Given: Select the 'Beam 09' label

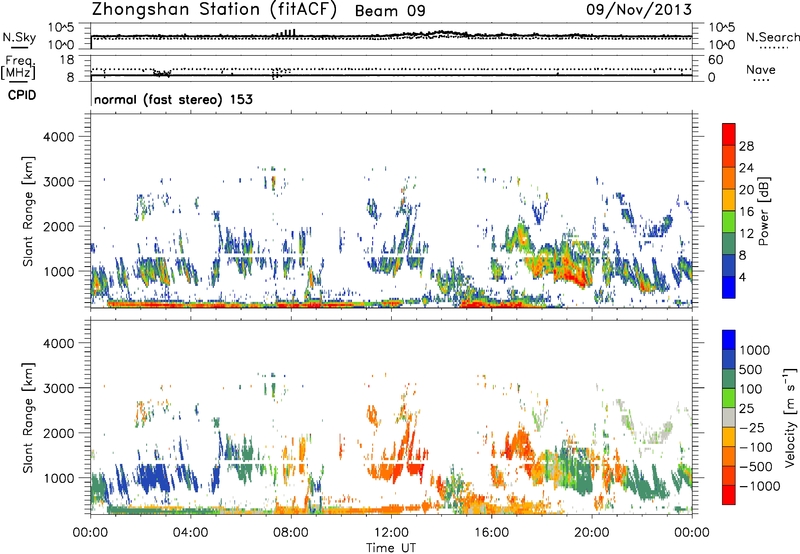Looking at the screenshot, I should pyautogui.click(x=390, y=11).
